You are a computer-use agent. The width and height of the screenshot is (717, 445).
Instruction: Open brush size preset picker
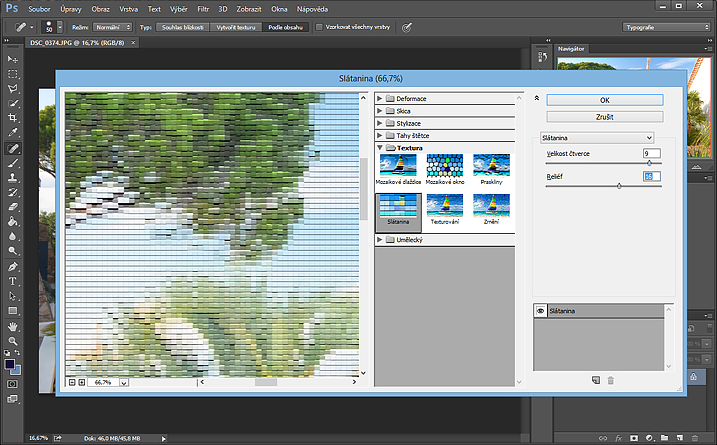pyautogui.click(x=60, y=27)
